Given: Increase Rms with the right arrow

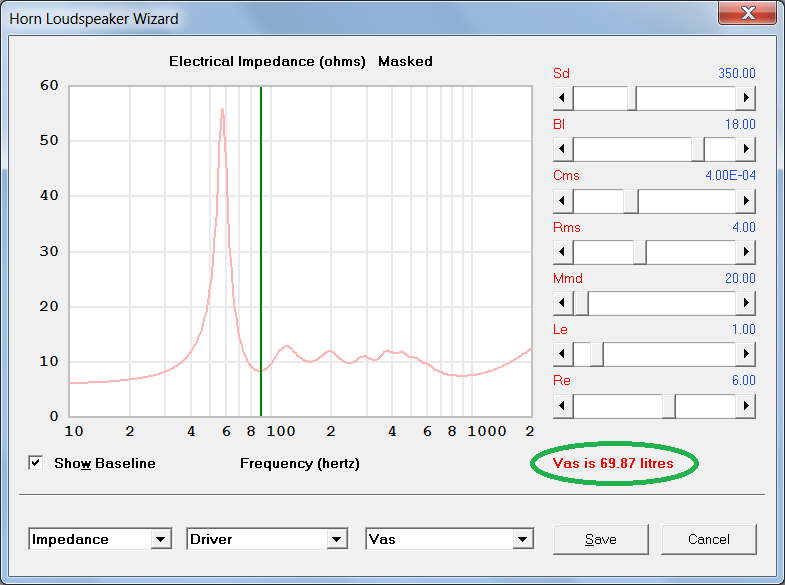Looking at the screenshot, I should tap(745, 252).
